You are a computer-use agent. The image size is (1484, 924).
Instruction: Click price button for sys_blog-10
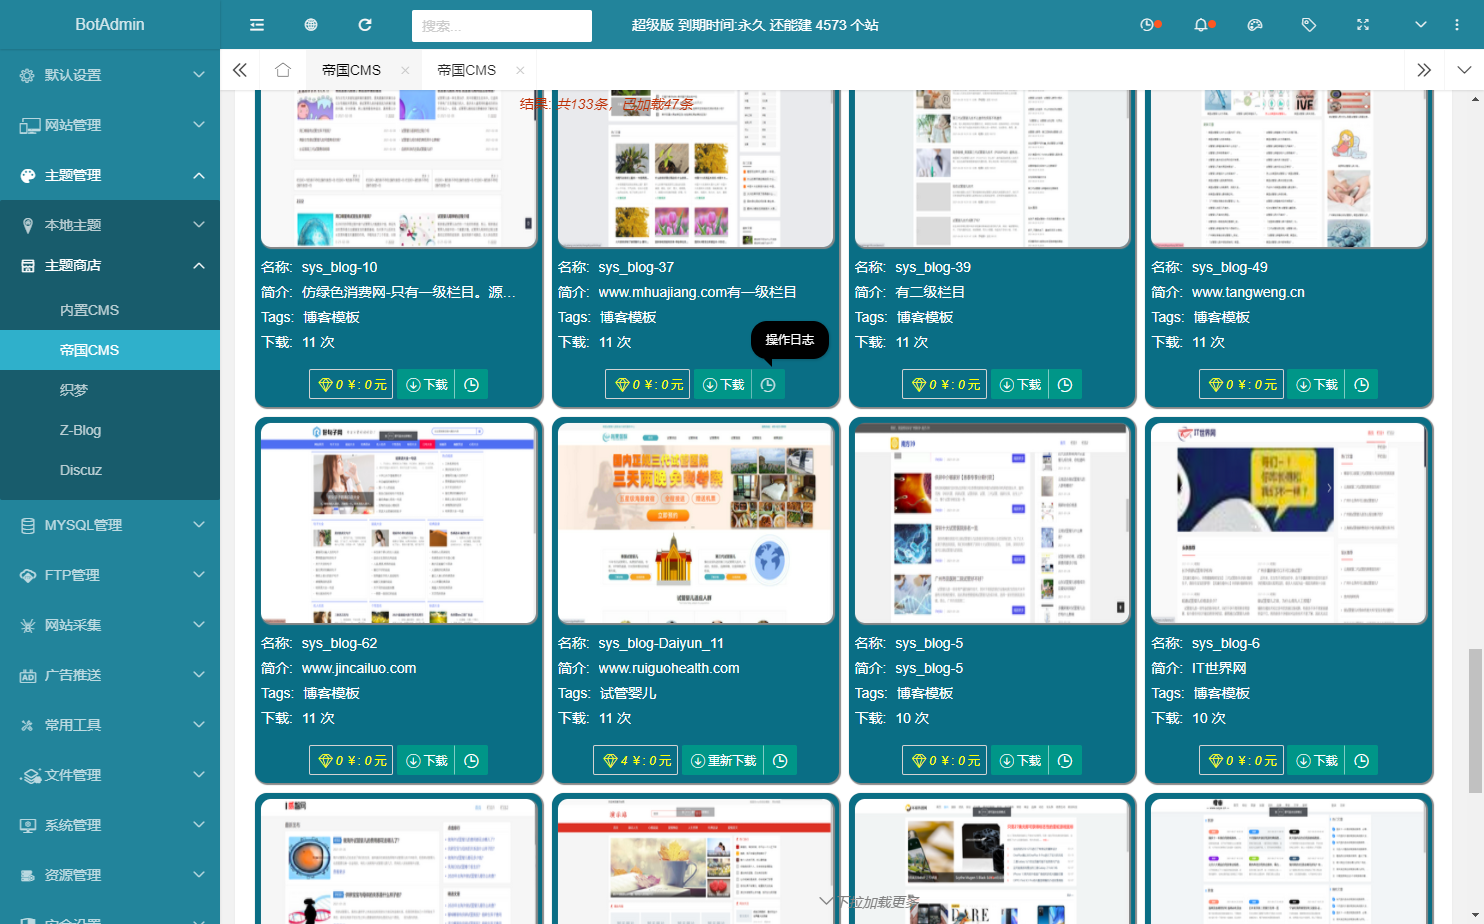[352, 384]
